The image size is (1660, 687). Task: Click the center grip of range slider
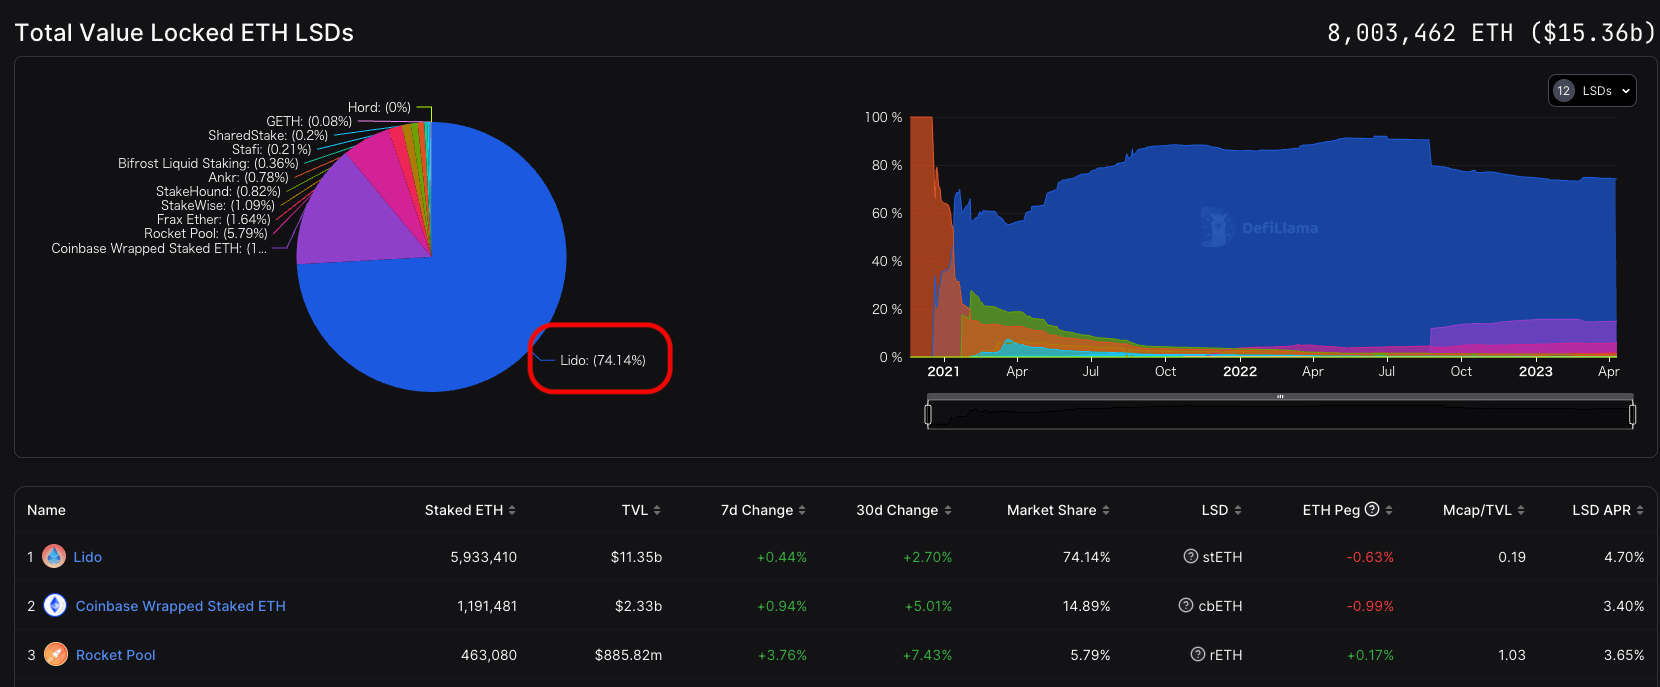1280,397
